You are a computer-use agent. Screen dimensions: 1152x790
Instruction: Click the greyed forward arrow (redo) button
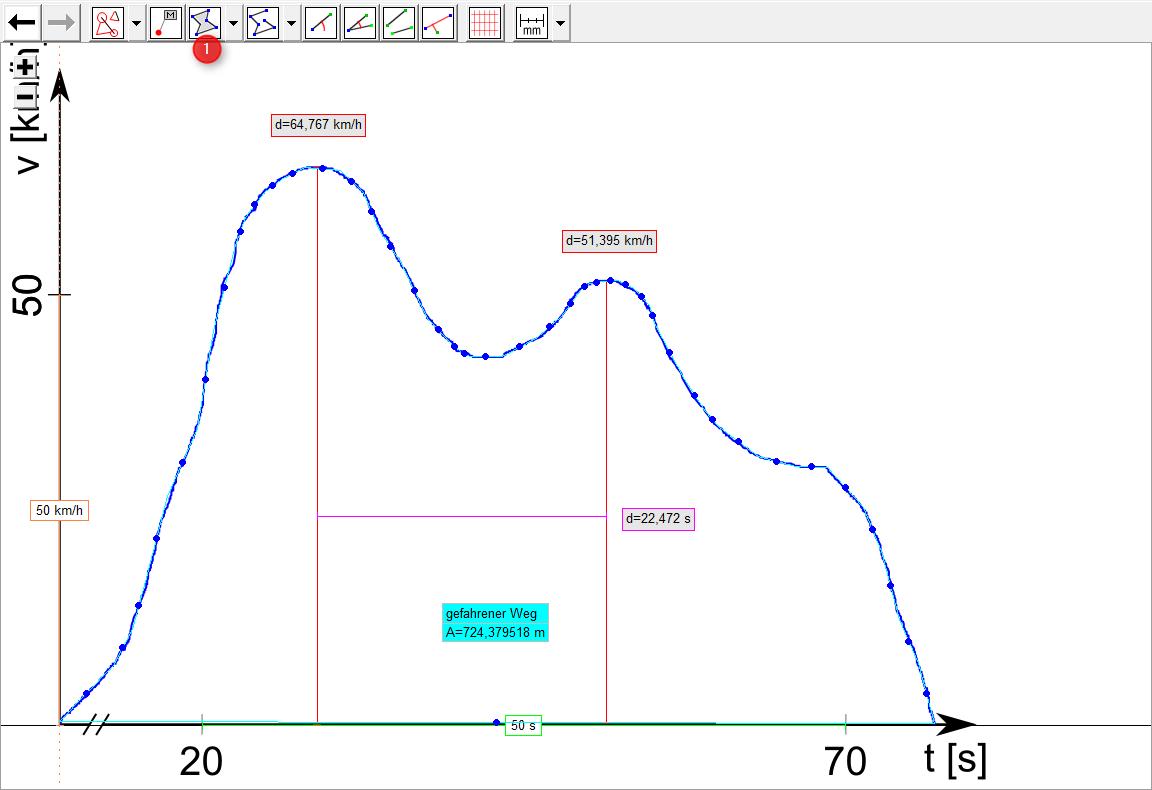61,22
